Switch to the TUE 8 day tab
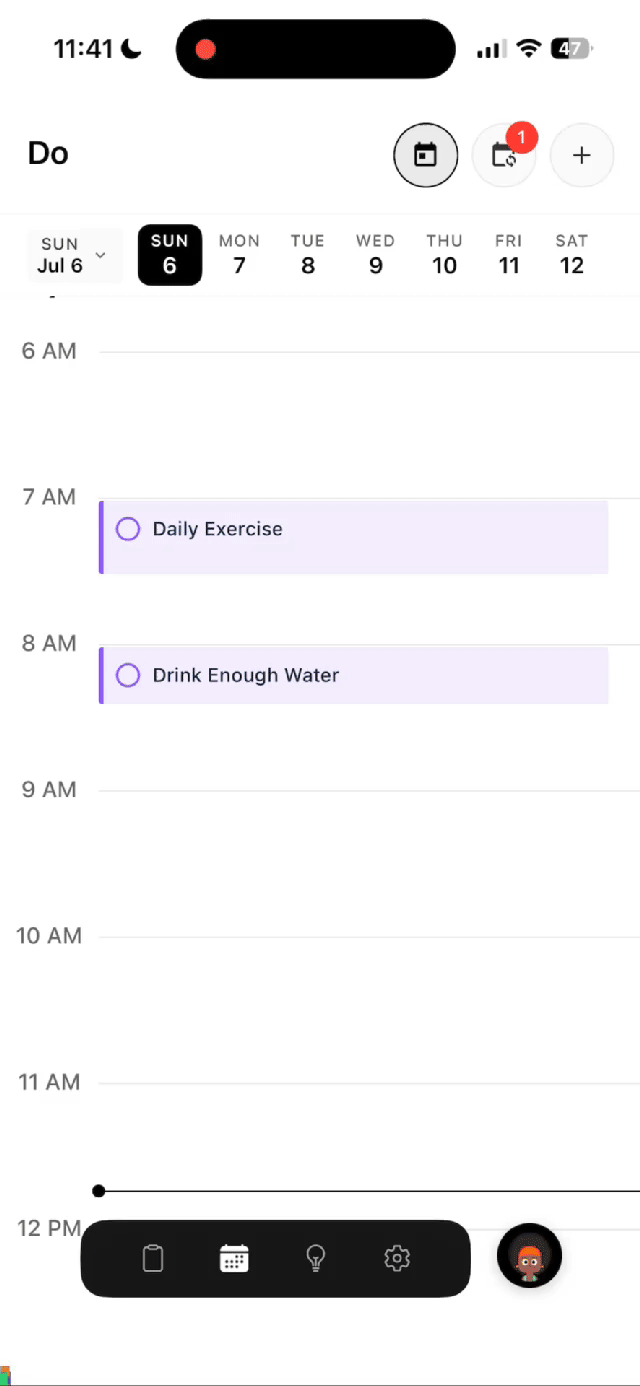 (x=308, y=255)
